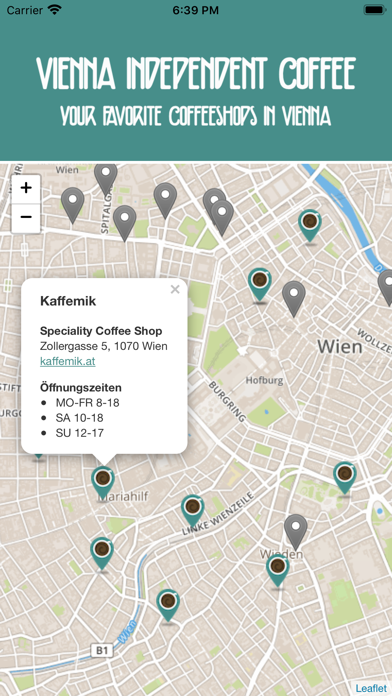Select the gray marker above the large Wien label
The image size is (392, 696).
[x=294, y=298]
